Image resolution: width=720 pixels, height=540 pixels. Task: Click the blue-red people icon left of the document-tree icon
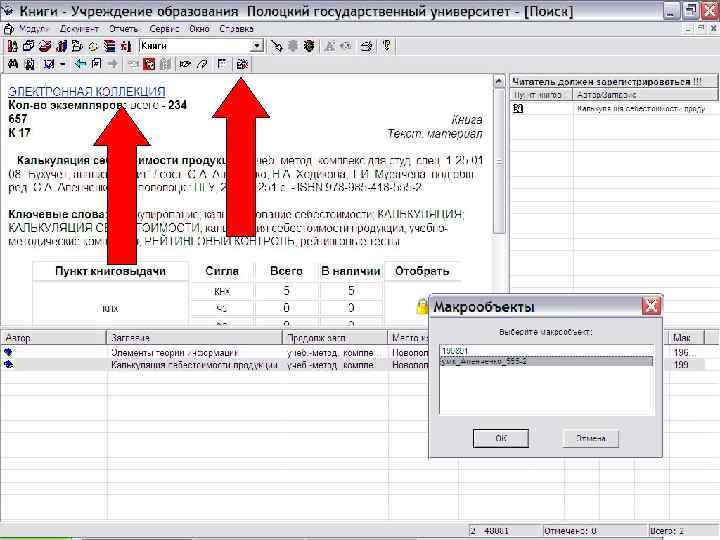click(x=61, y=46)
